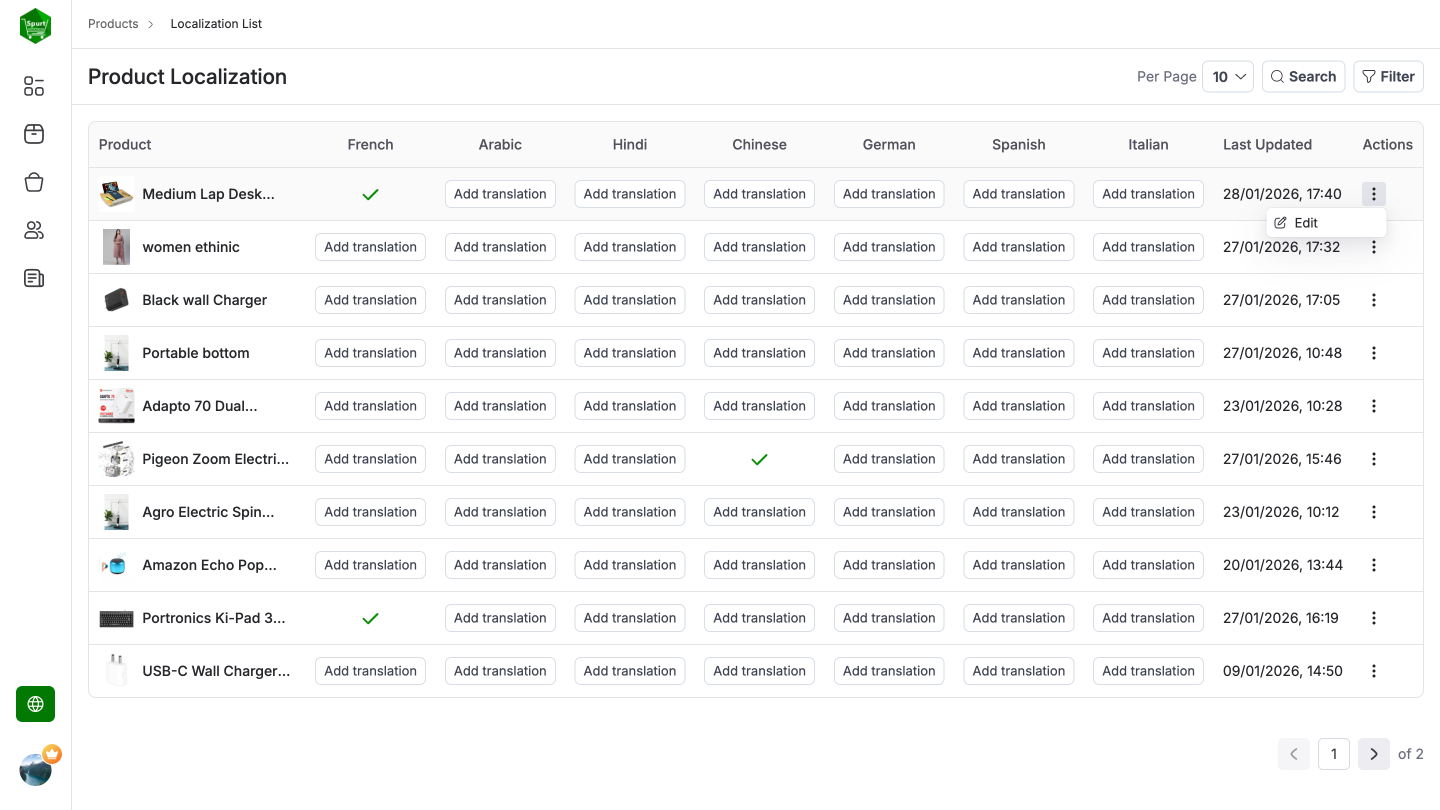Open the three-dot menu for USB-C Wall Charger
The height and width of the screenshot is (810, 1440).
pos(1373,670)
